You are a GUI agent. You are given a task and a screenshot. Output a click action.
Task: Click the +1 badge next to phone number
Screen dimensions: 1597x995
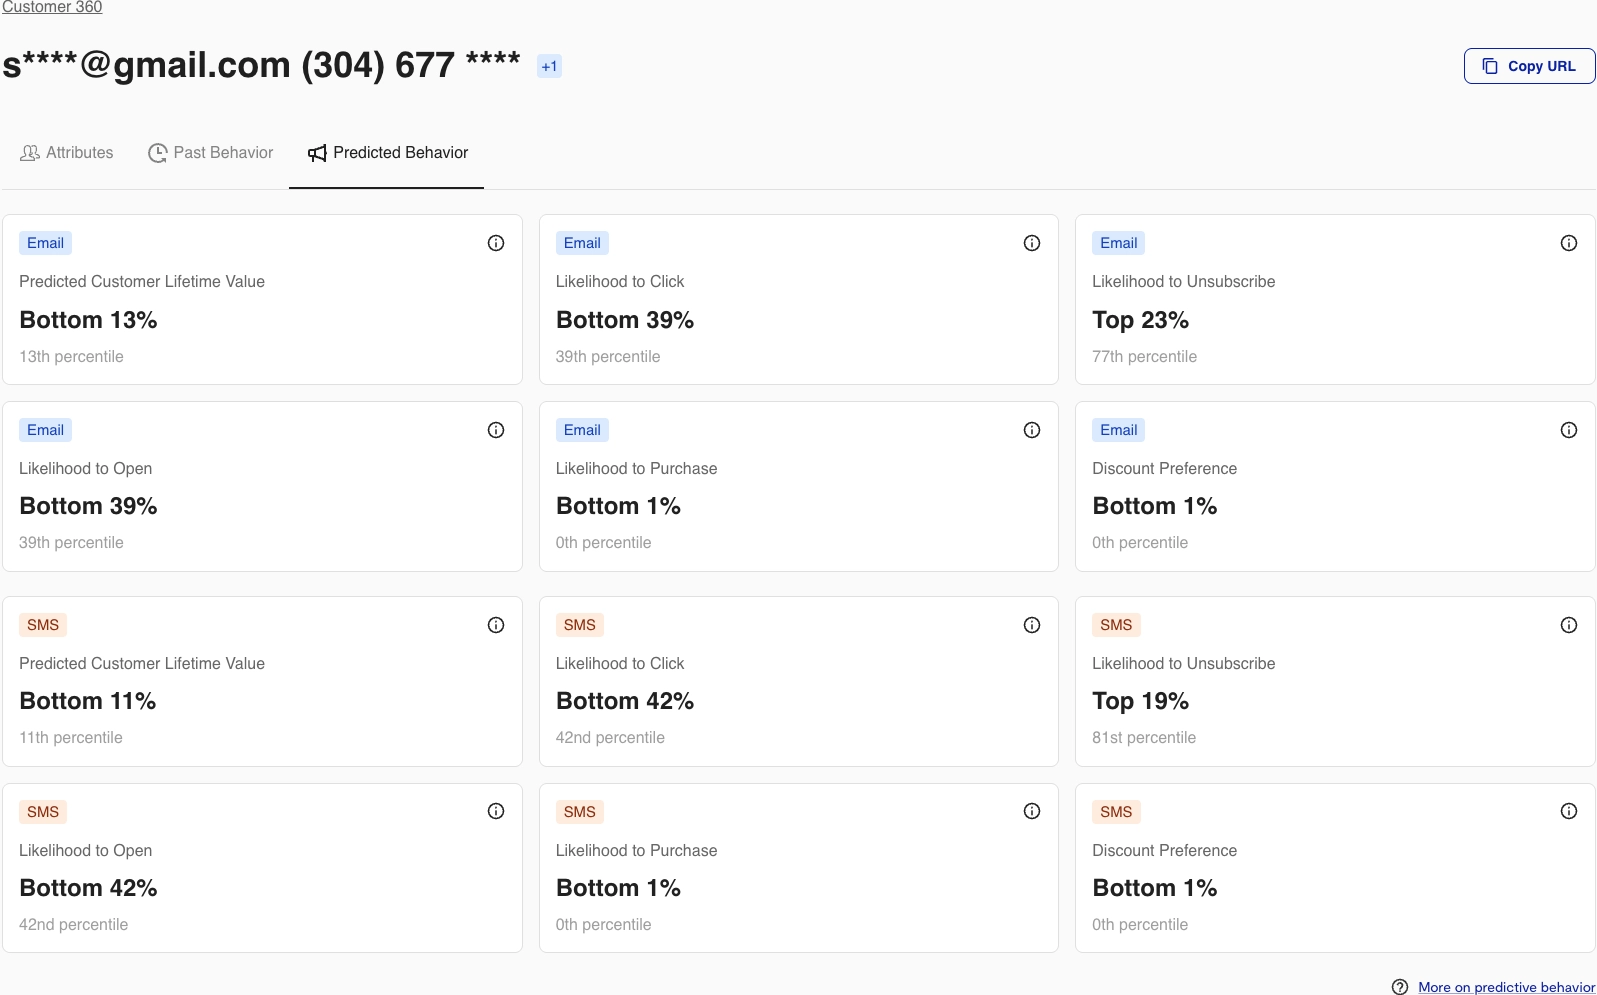[549, 66]
